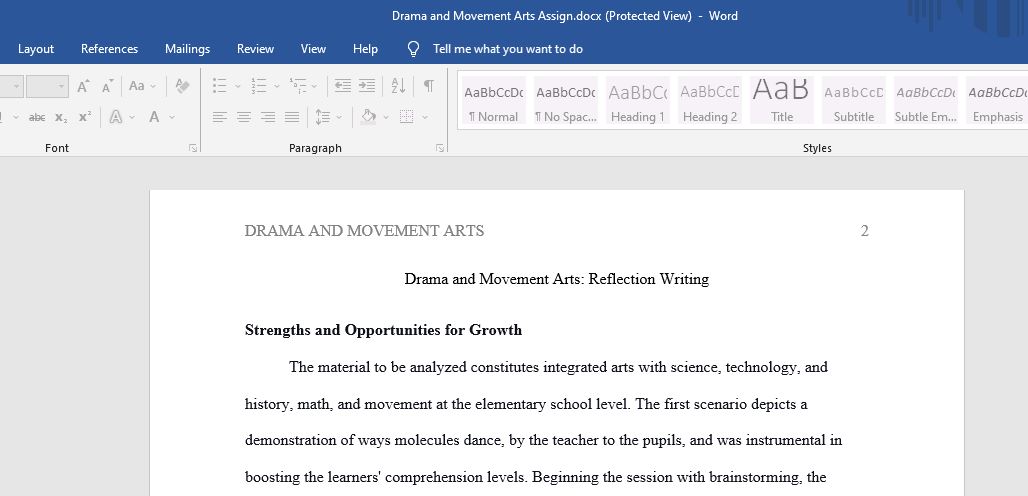Image resolution: width=1028 pixels, height=496 pixels.
Task: Open the References ribbon tab
Action: (109, 49)
